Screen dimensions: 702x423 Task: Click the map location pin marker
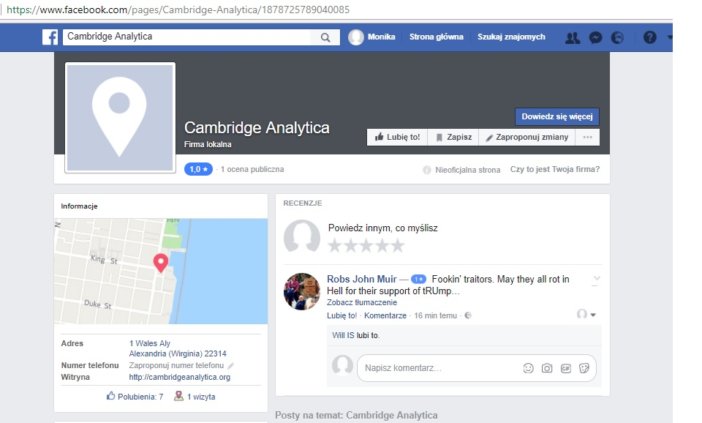pos(161,263)
